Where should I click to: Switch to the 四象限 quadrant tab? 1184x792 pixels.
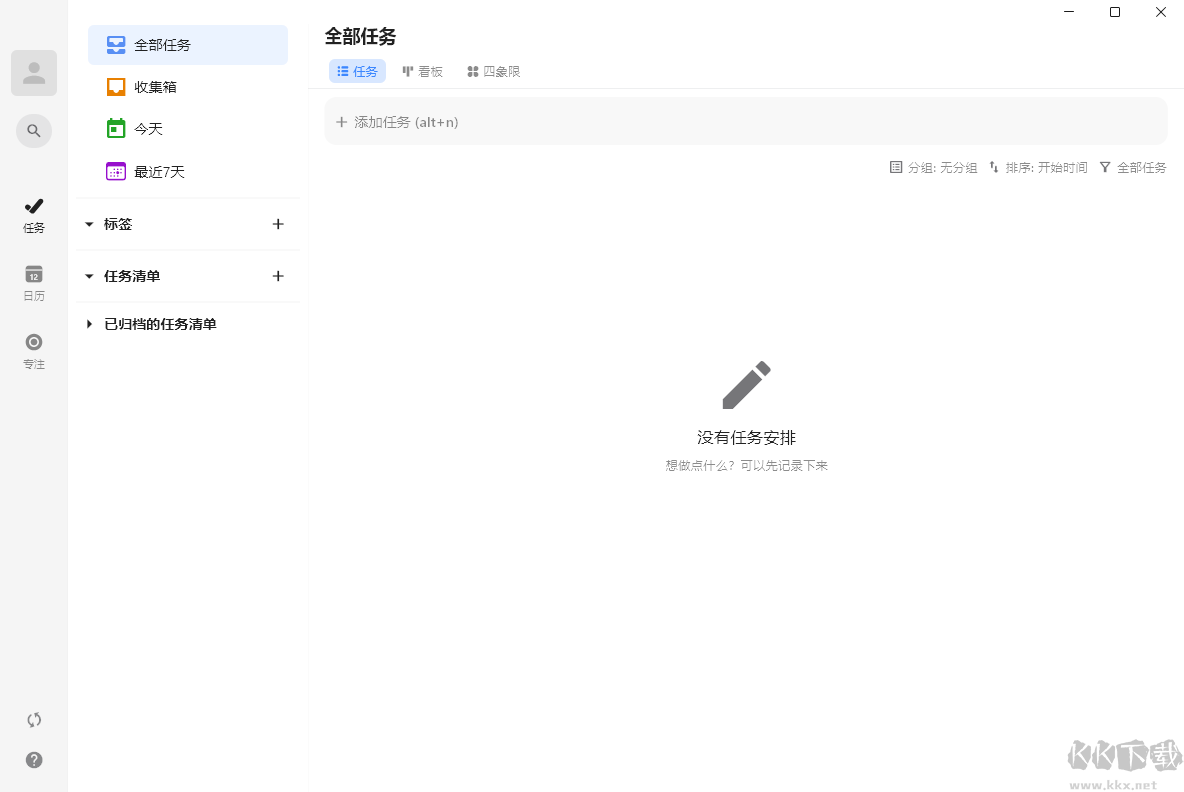click(493, 71)
